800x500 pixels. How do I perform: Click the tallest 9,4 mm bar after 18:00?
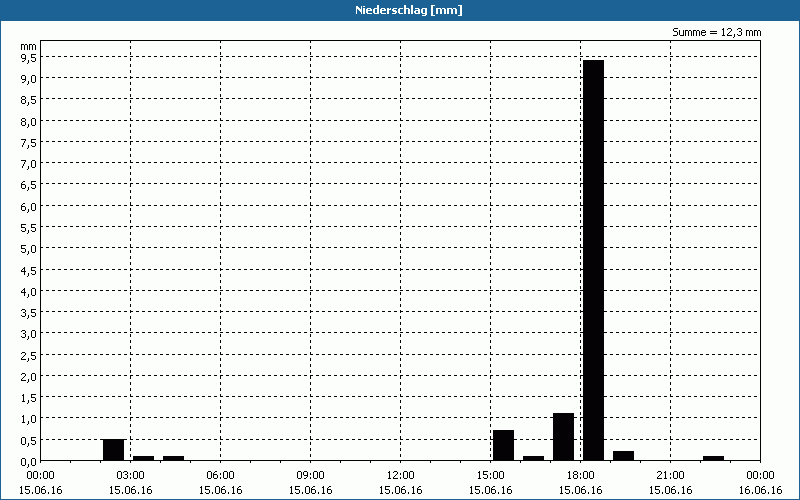click(x=593, y=260)
